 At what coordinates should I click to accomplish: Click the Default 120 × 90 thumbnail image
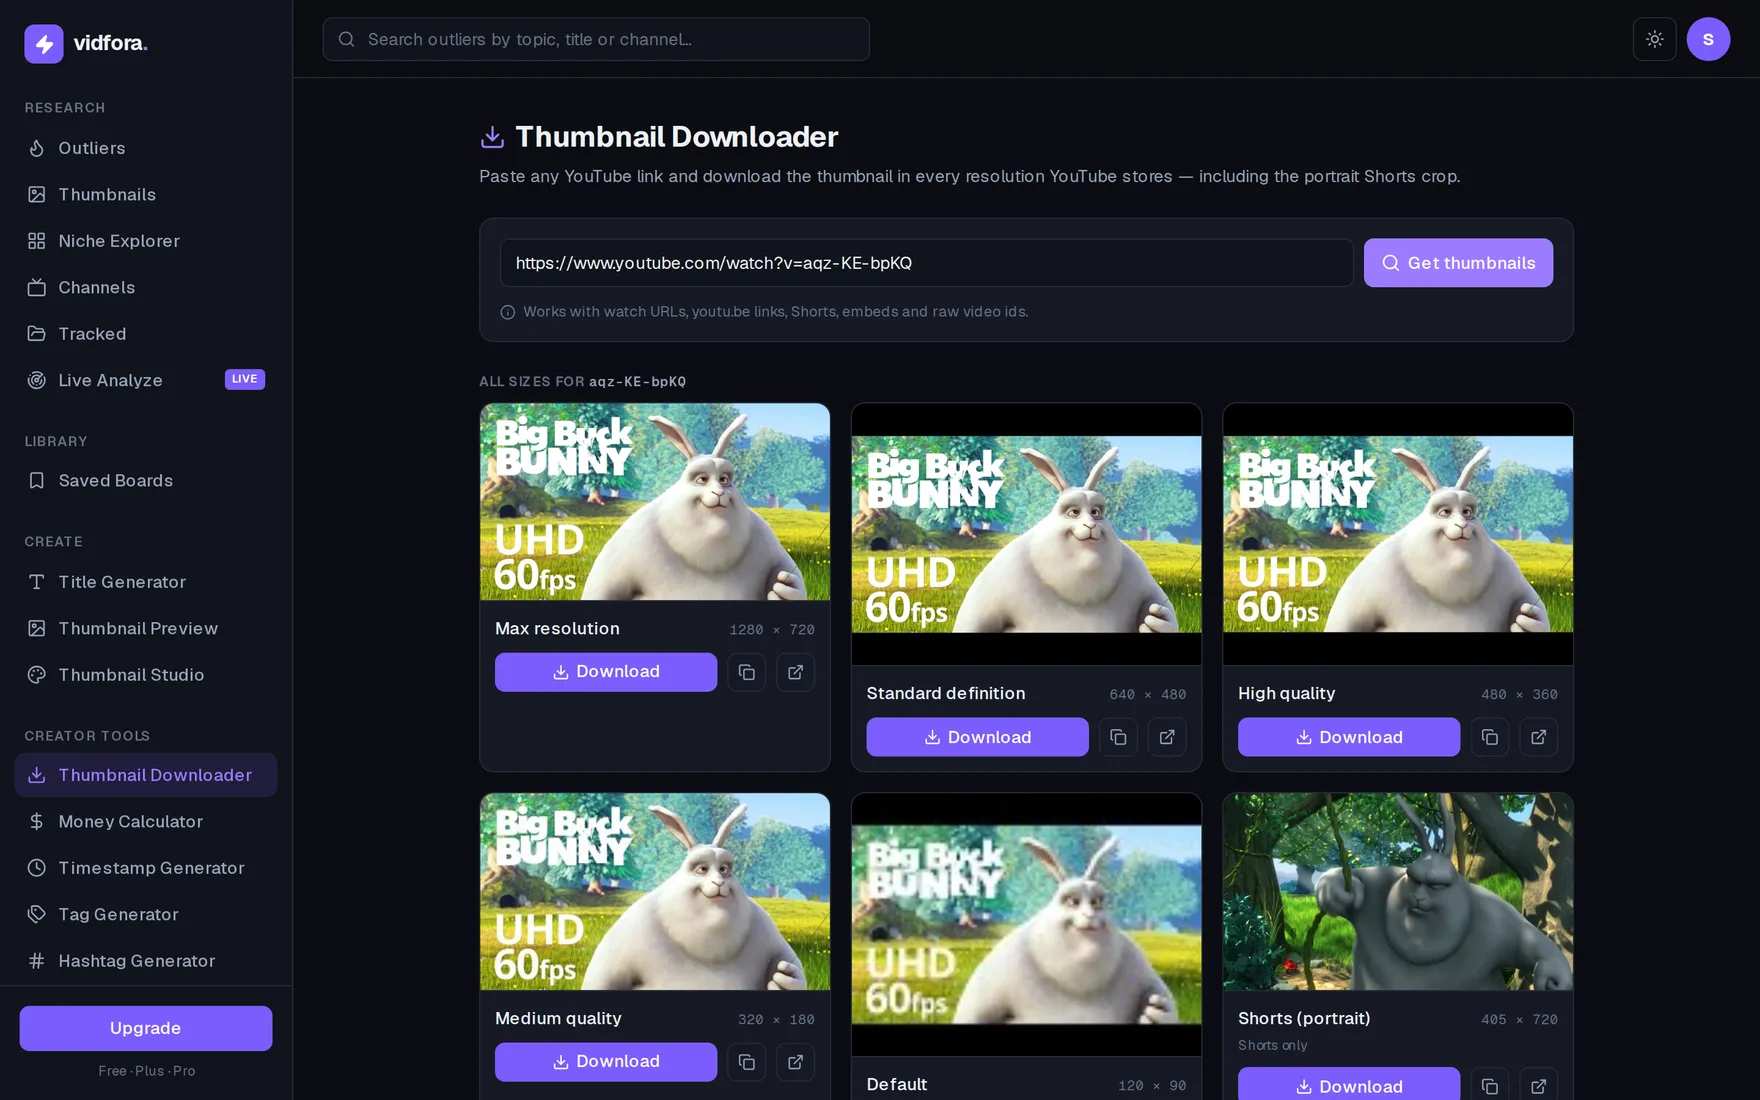pos(1026,924)
